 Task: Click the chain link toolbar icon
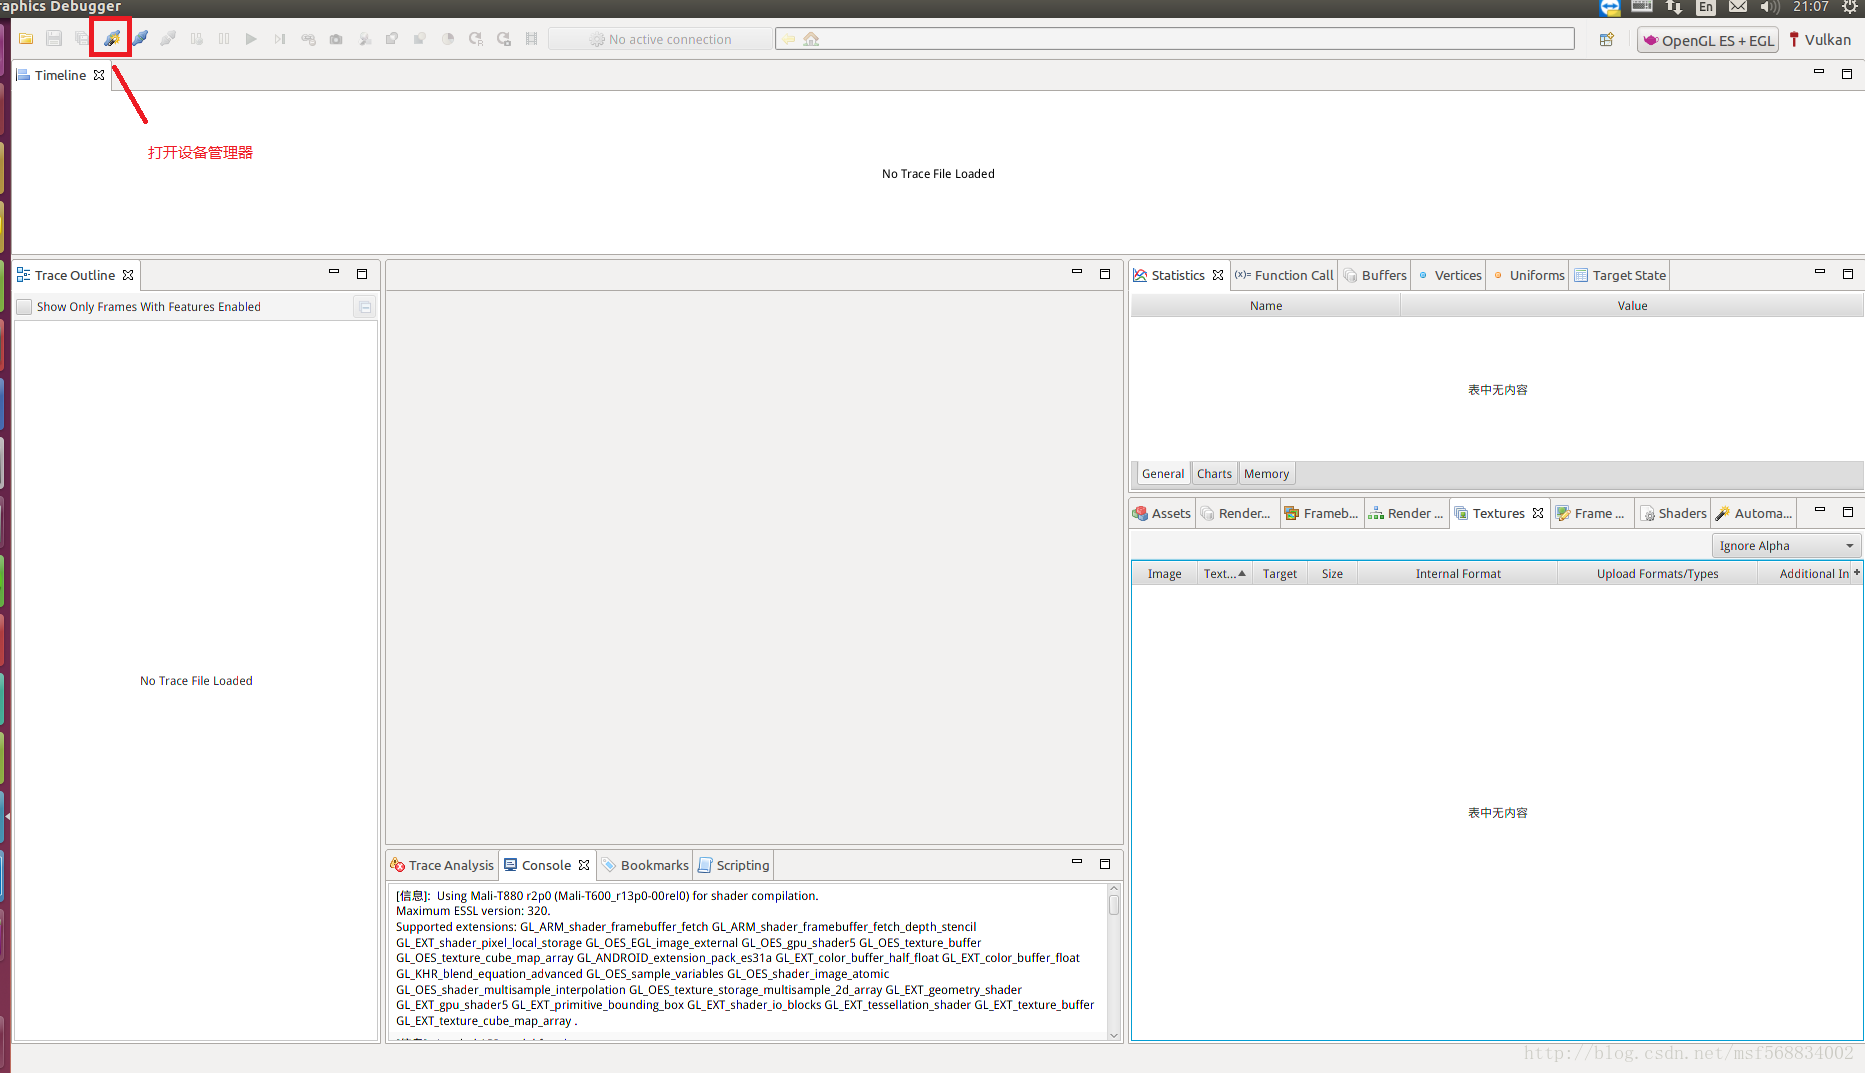pyautogui.click(x=308, y=39)
